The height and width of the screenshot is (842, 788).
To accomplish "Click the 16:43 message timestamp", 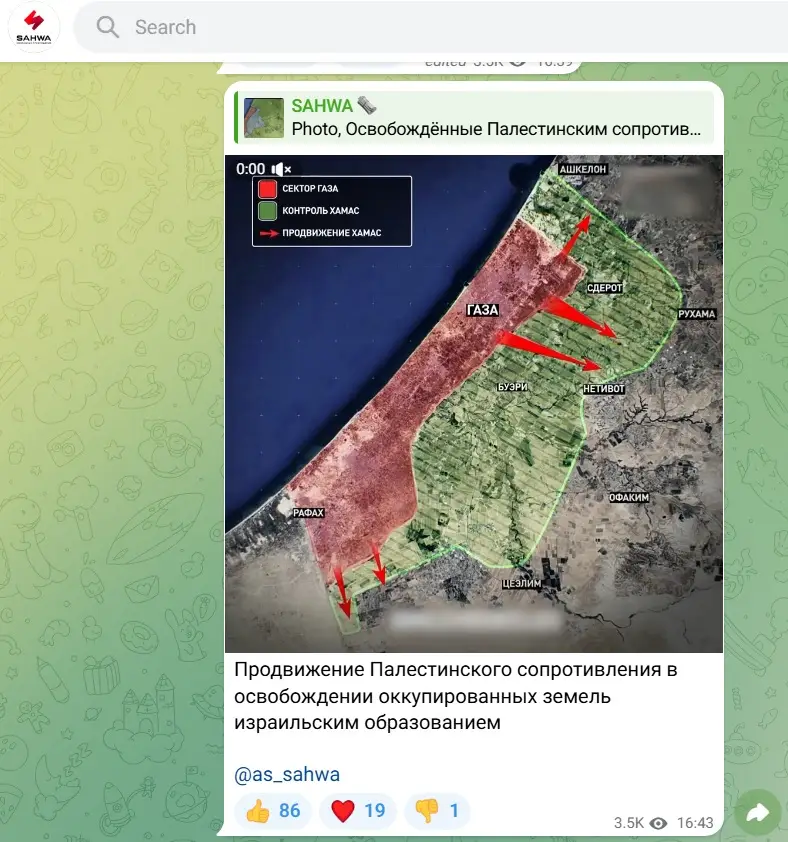I will 694,823.
